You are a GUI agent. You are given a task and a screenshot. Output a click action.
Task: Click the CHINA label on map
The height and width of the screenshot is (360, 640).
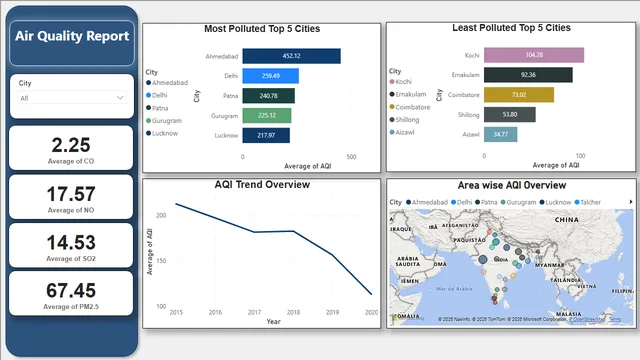tap(567, 220)
